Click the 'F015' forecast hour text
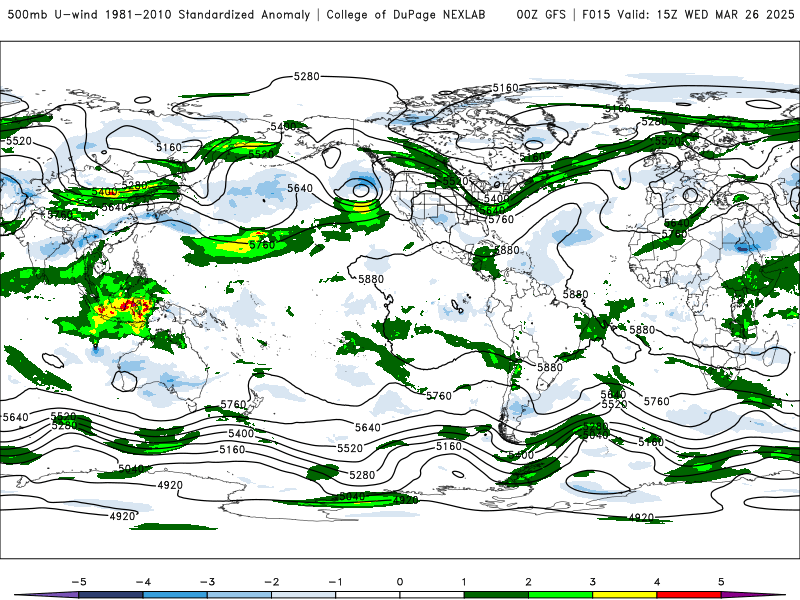This screenshot has height=600, width=800. (595, 14)
